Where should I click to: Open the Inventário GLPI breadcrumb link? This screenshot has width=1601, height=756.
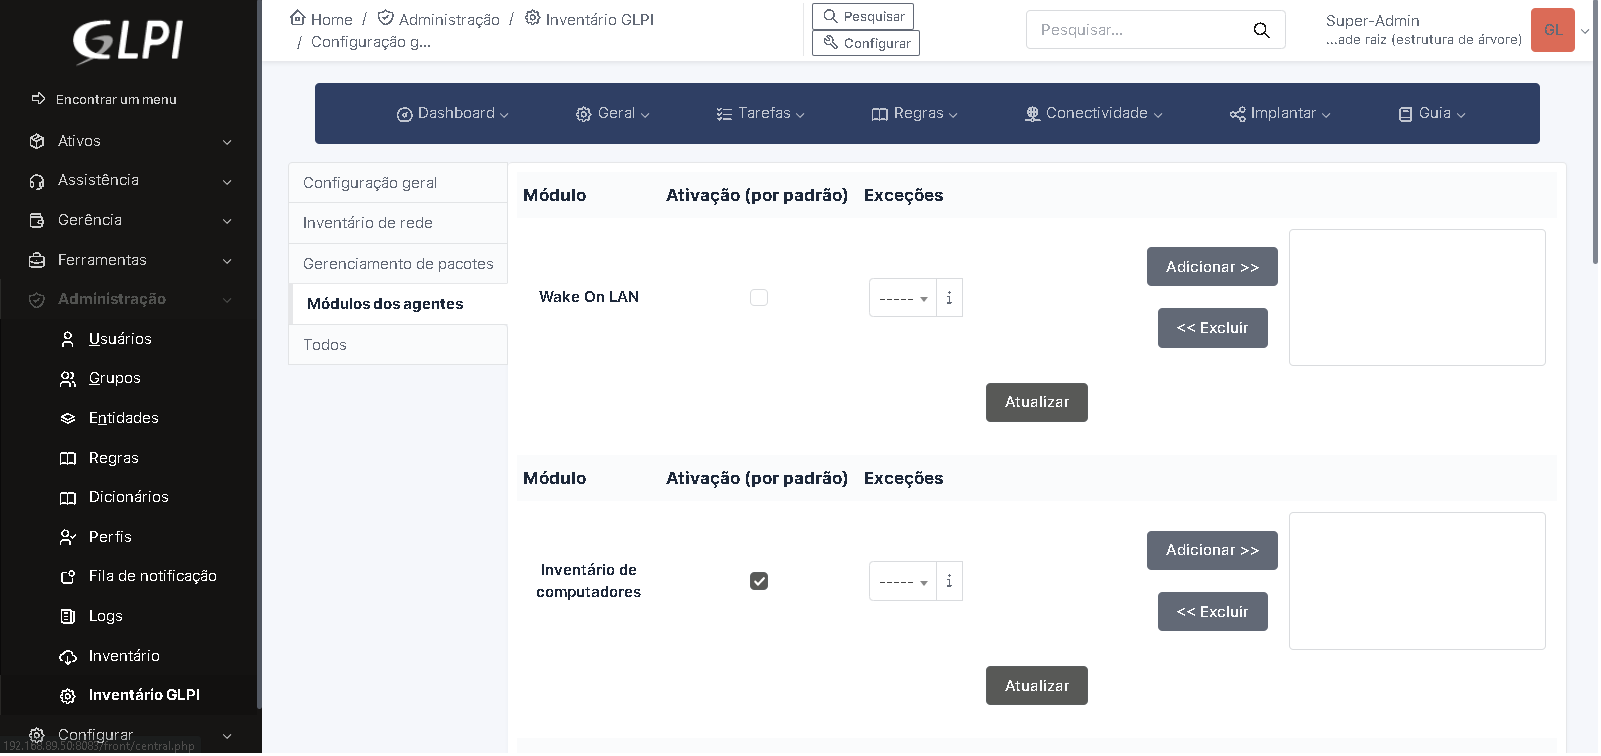pos(589,19)
